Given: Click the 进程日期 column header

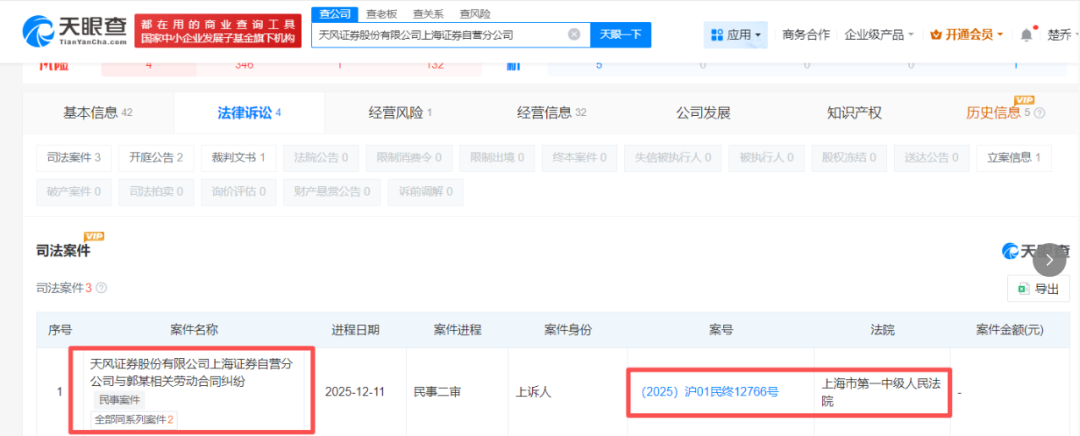Looking at the screenshot, I should (355, 330).
